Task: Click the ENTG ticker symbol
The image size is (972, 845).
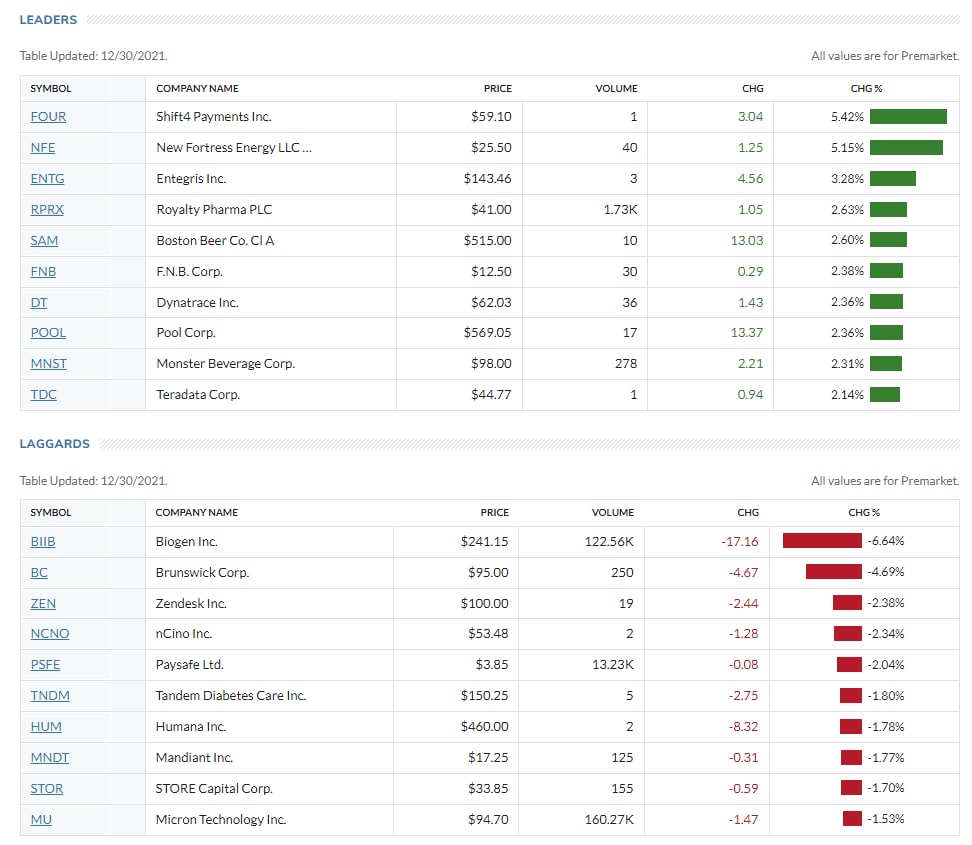Action: click(47, 179)
